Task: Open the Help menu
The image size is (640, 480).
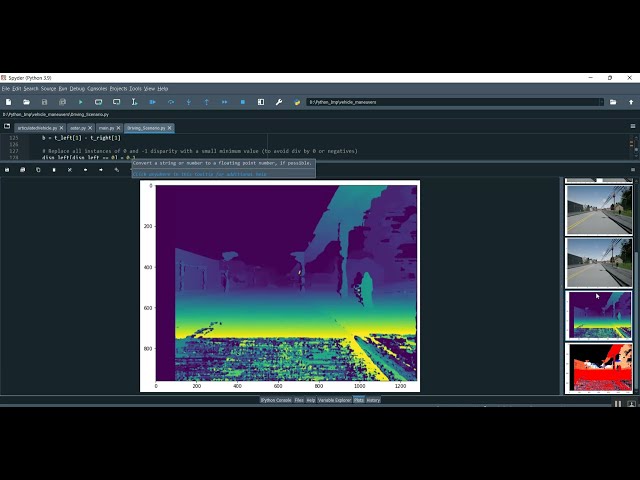Action: (x=163, y=89)
